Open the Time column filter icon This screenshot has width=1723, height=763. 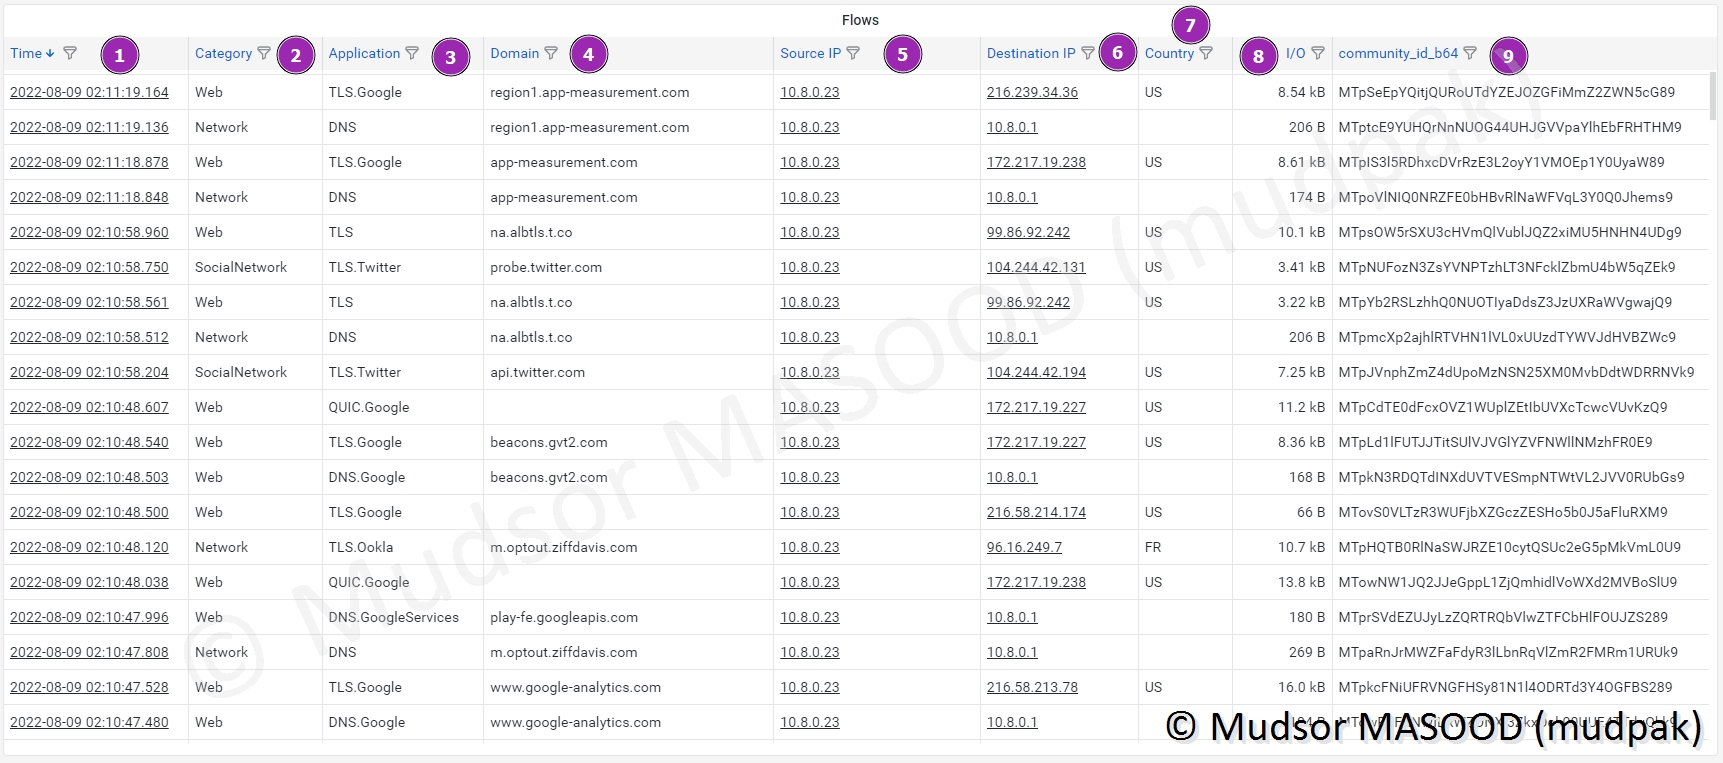70,53
